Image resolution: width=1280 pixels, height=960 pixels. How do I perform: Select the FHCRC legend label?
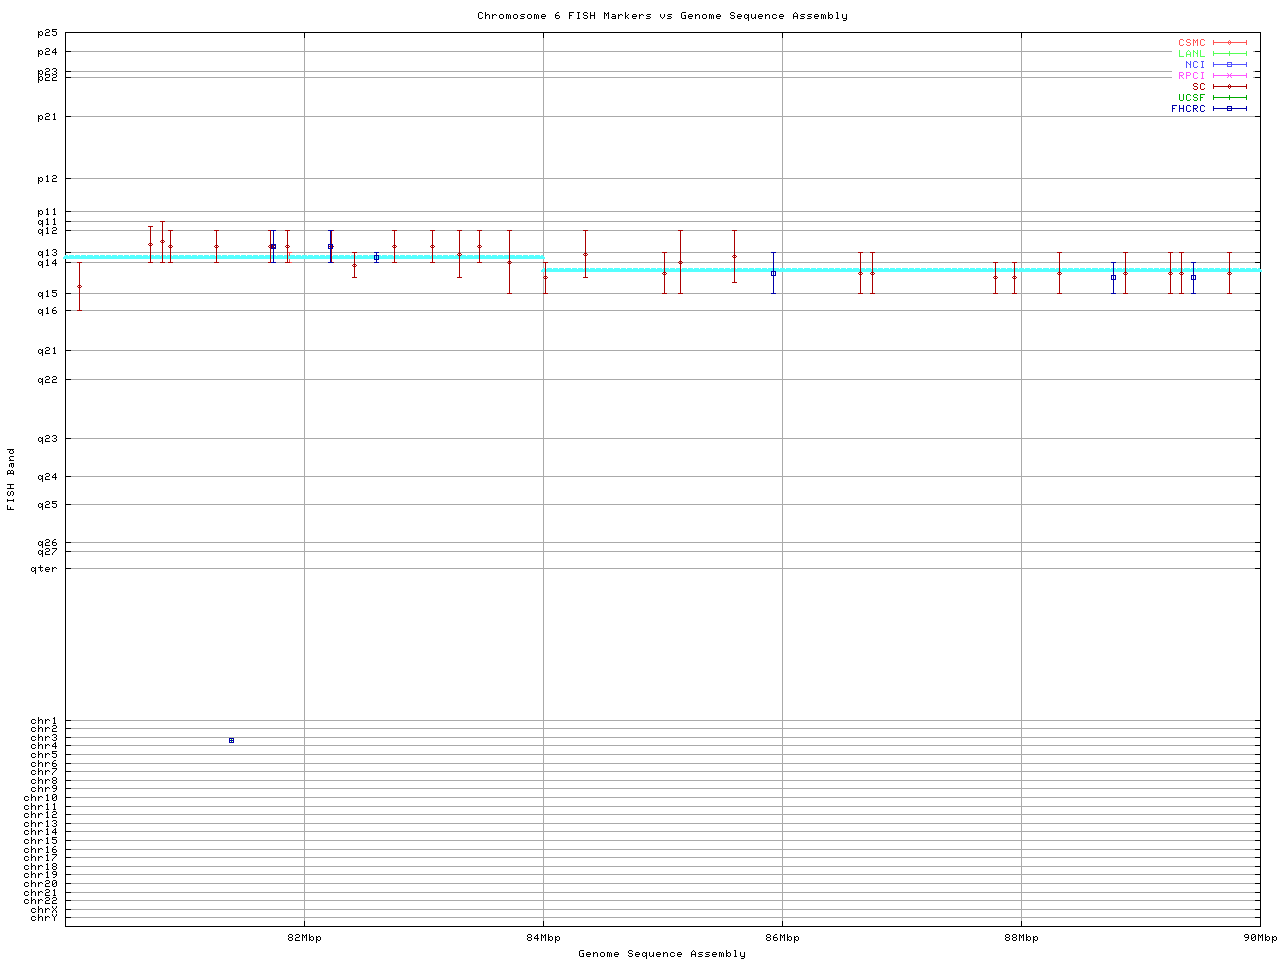[1188, 109]
